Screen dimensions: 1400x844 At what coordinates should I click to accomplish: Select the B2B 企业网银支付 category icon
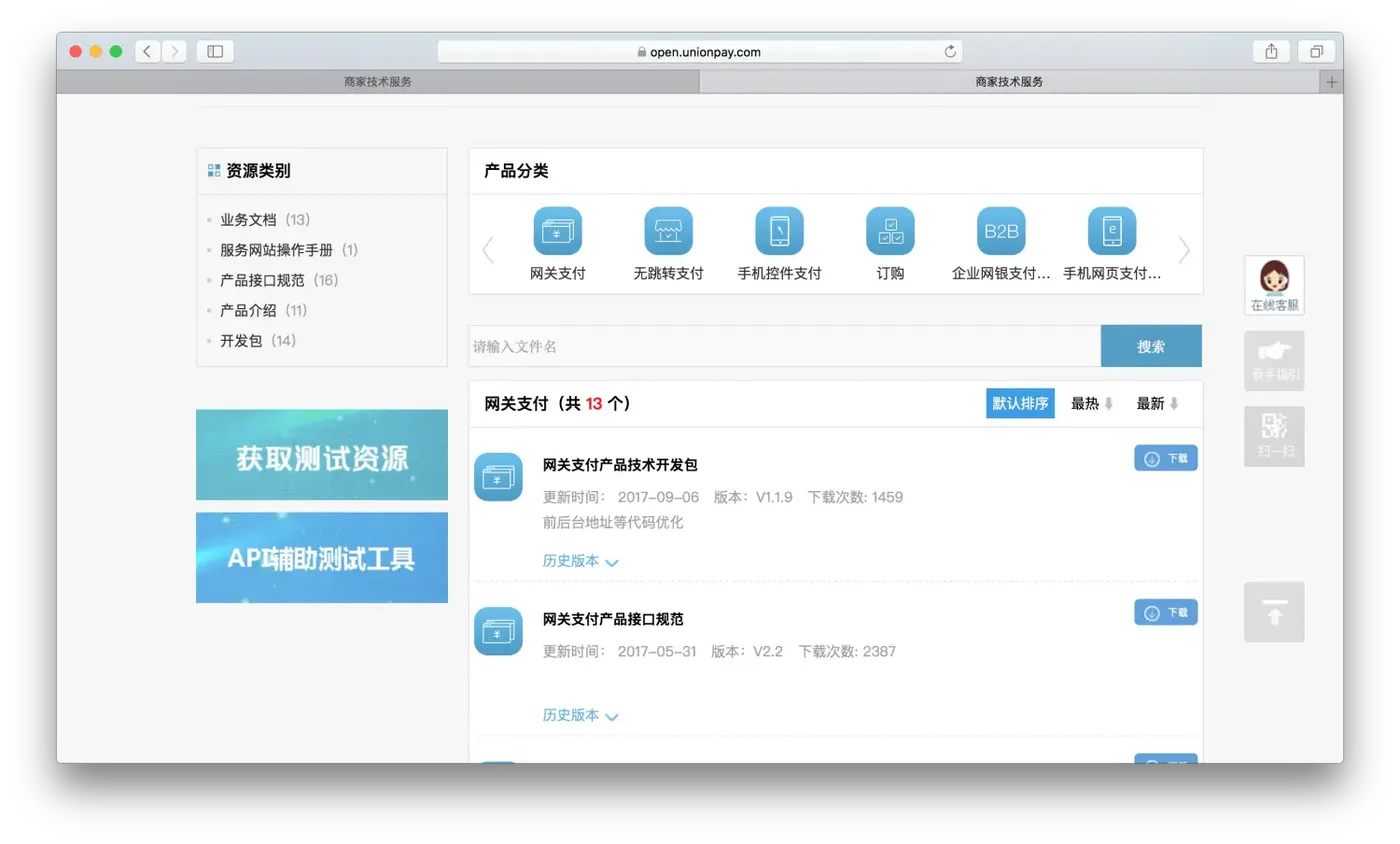(x=1001, y=230)
